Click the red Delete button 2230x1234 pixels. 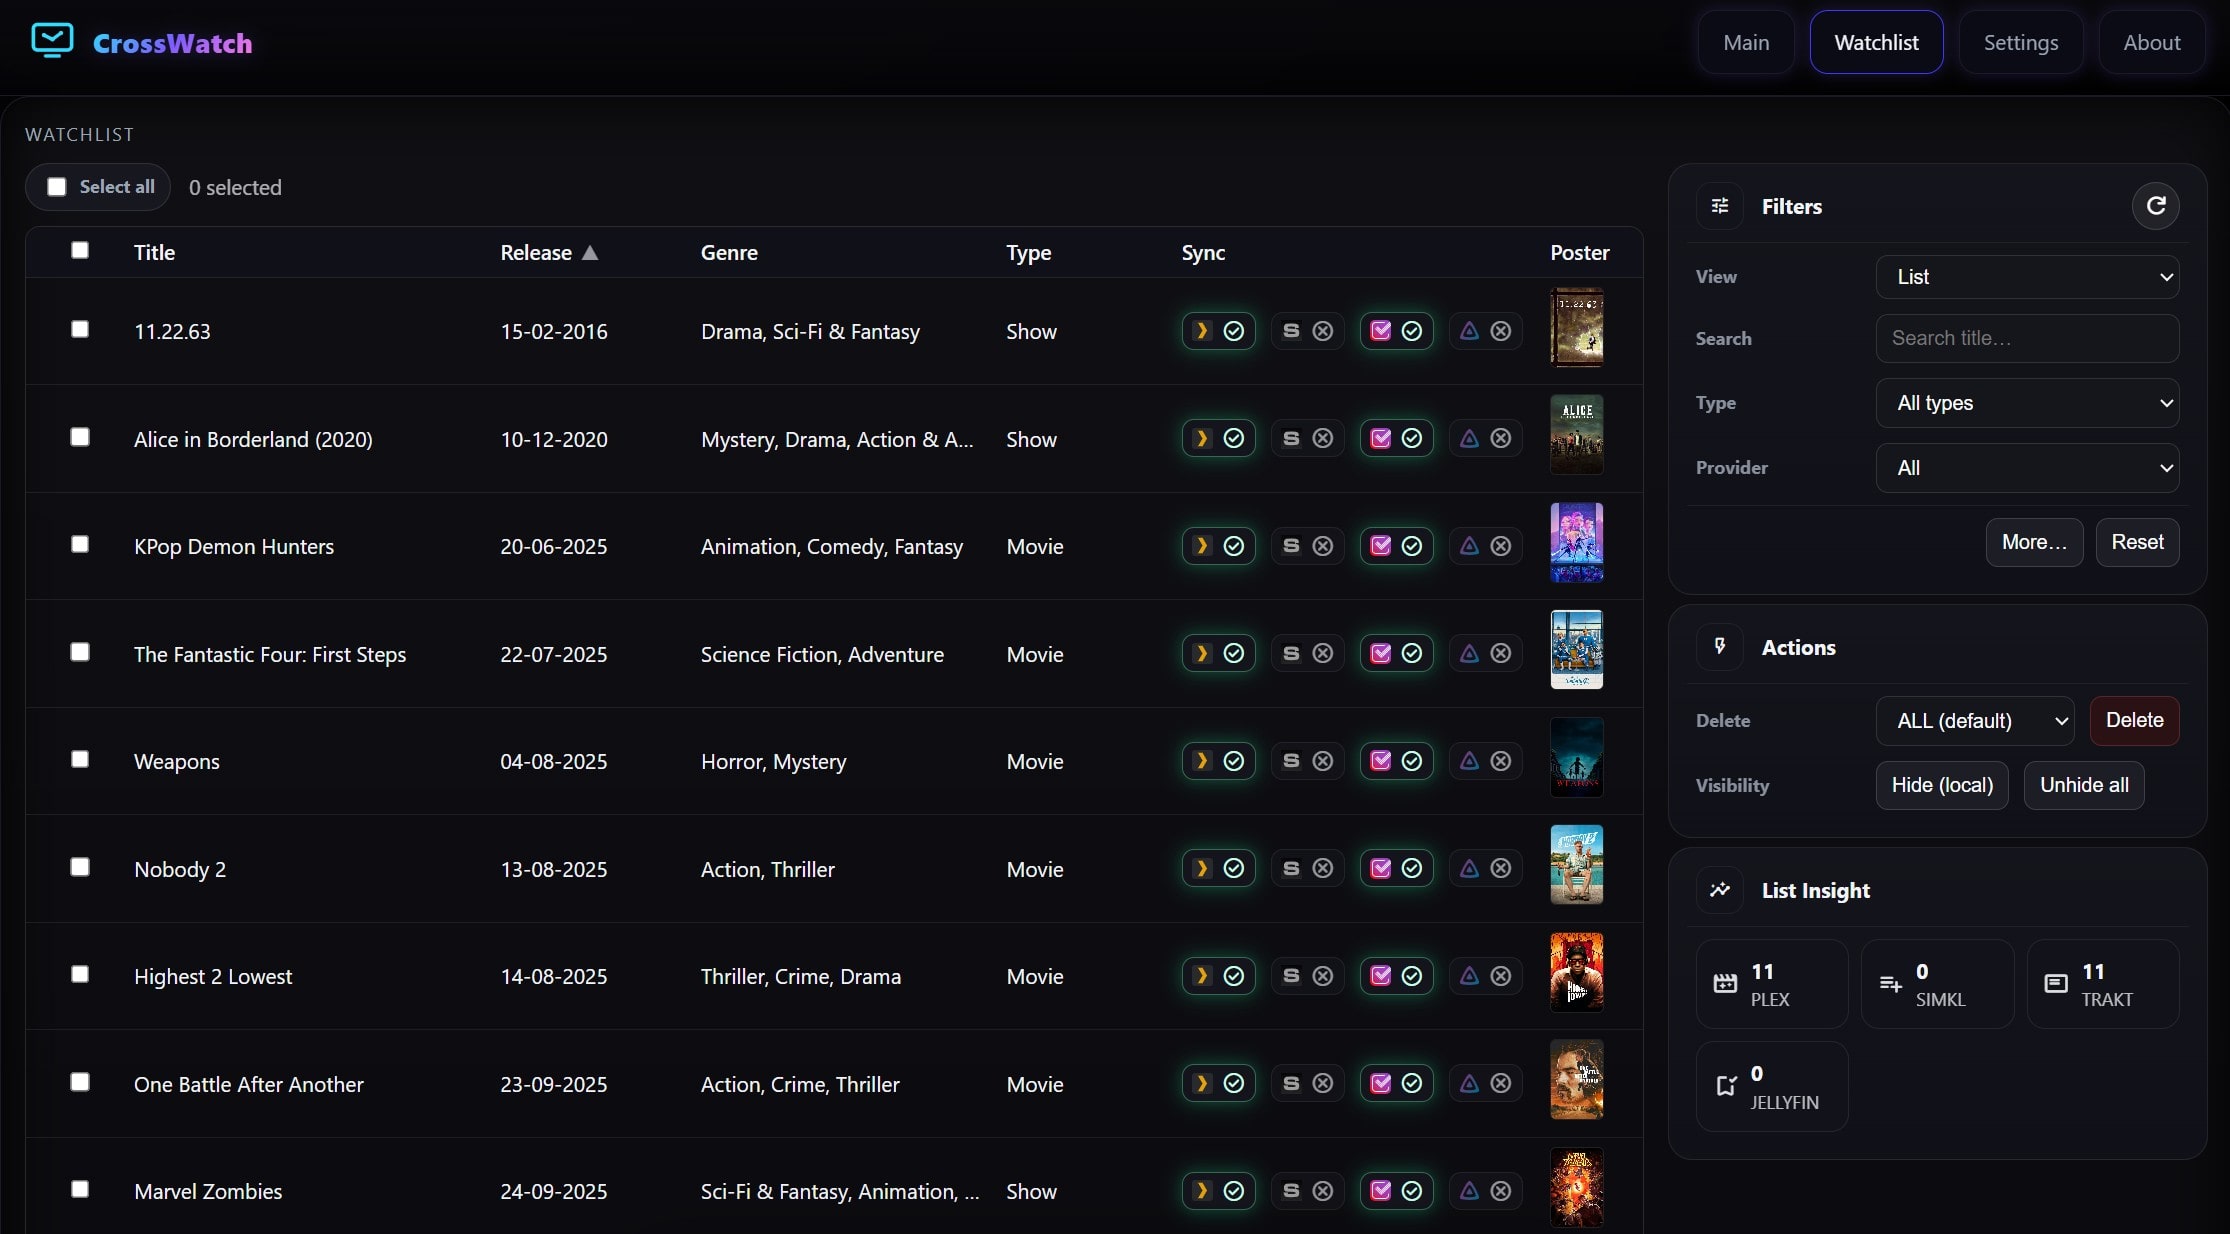2134,721
